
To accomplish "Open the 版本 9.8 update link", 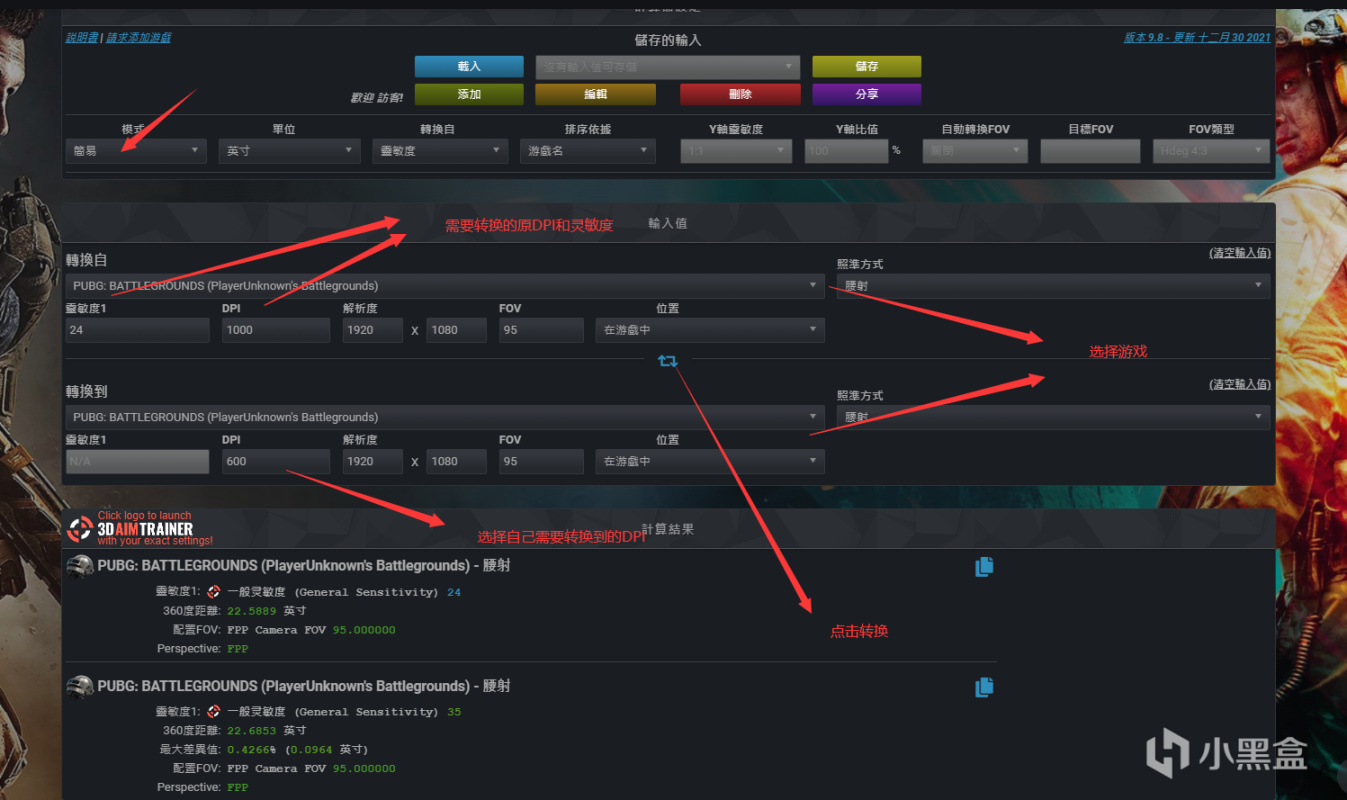I will [1197, 37].
